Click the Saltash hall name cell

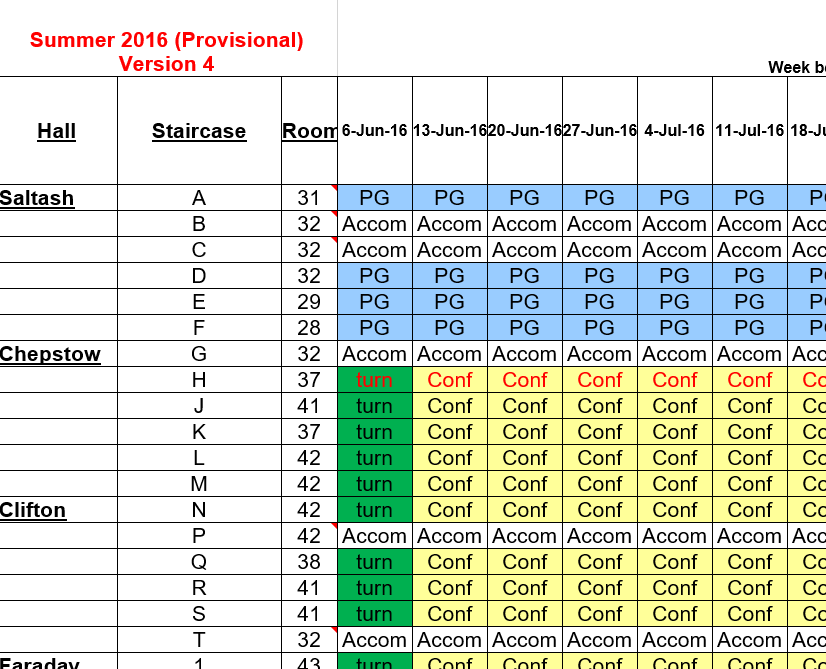[38, 198]
